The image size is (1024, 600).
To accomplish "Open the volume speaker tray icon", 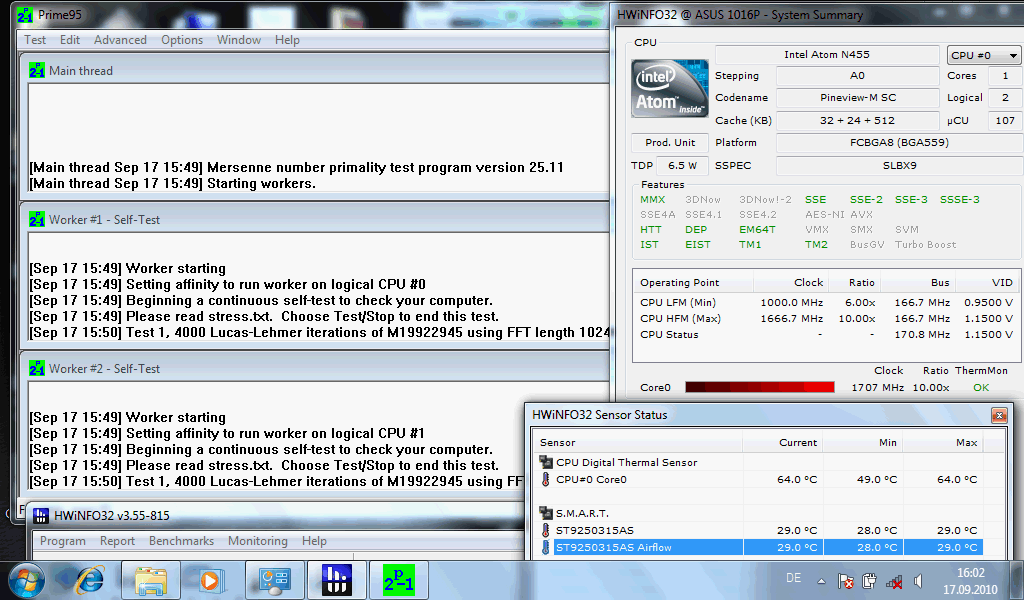I will tap(918, 580).
